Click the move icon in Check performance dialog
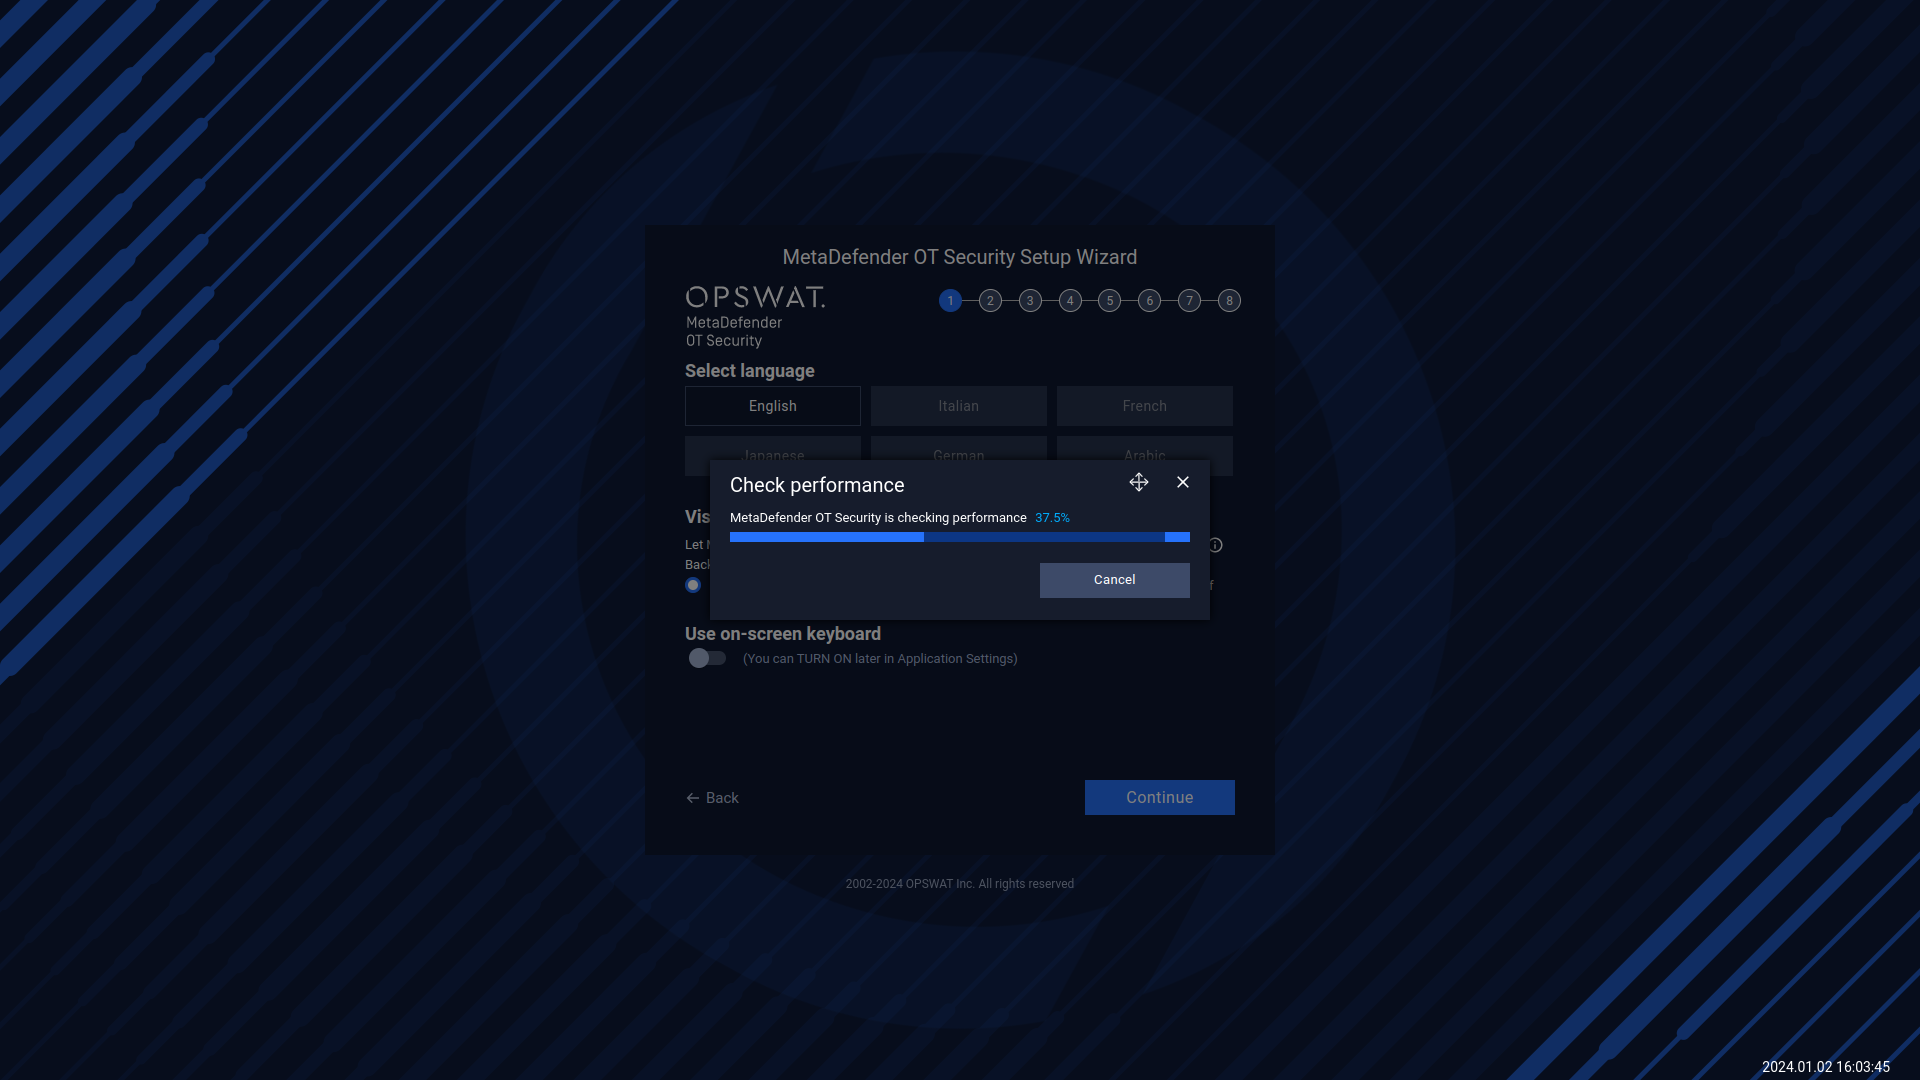 click(x=1139, y=483)
